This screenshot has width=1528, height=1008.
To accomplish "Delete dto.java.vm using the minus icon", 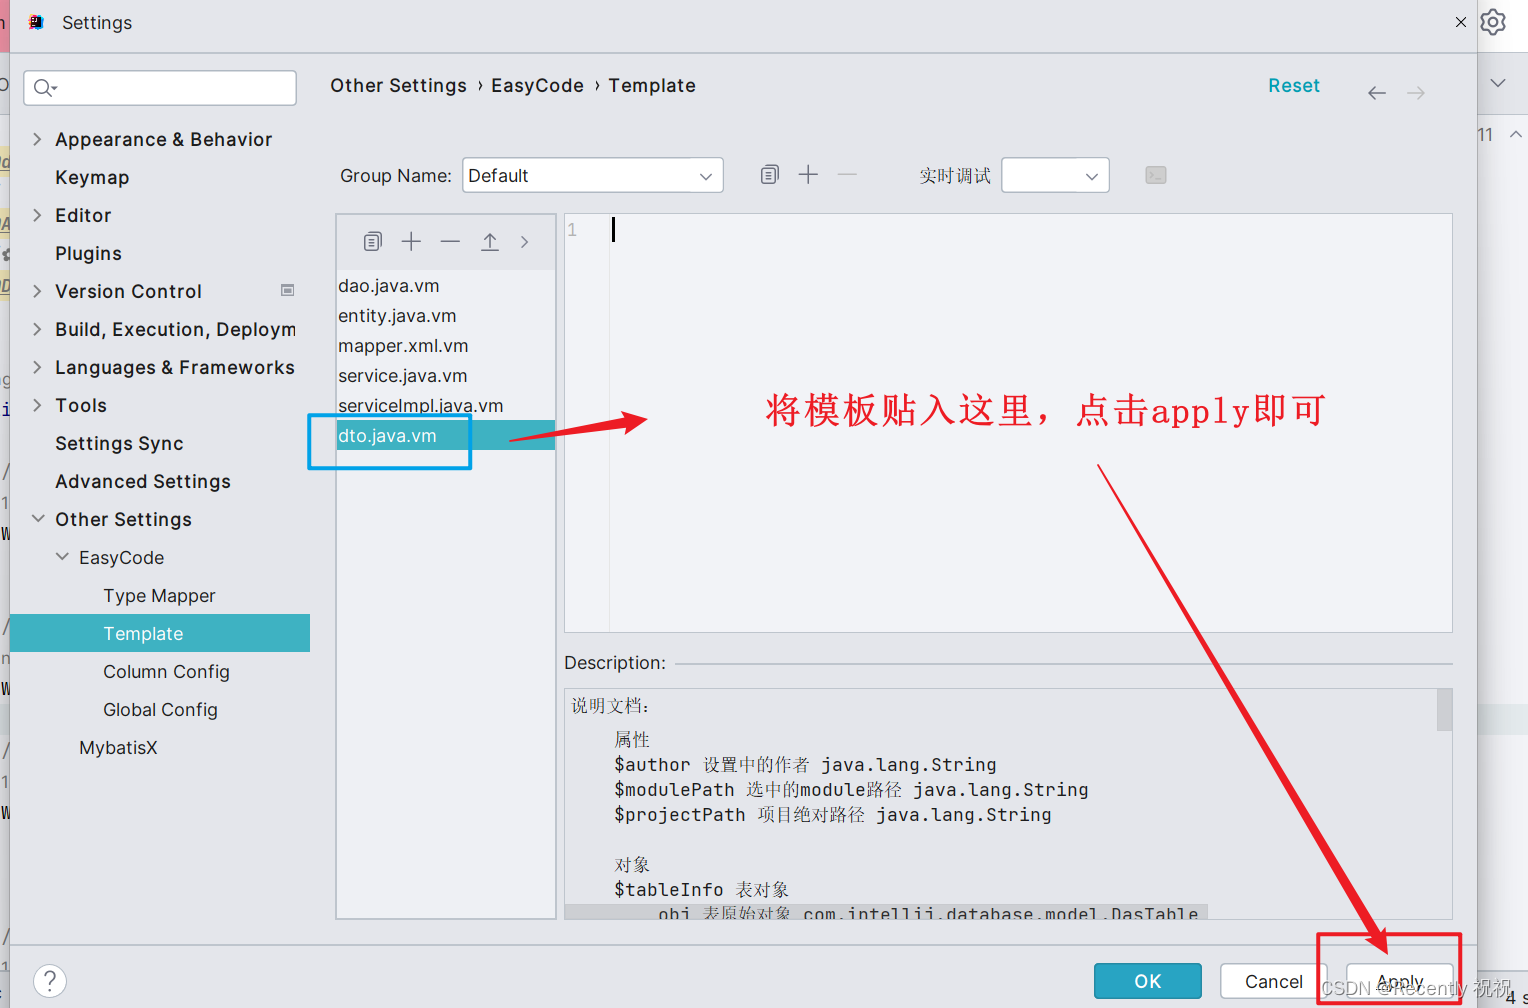I will pyautogui.click(x=450, y=241).
